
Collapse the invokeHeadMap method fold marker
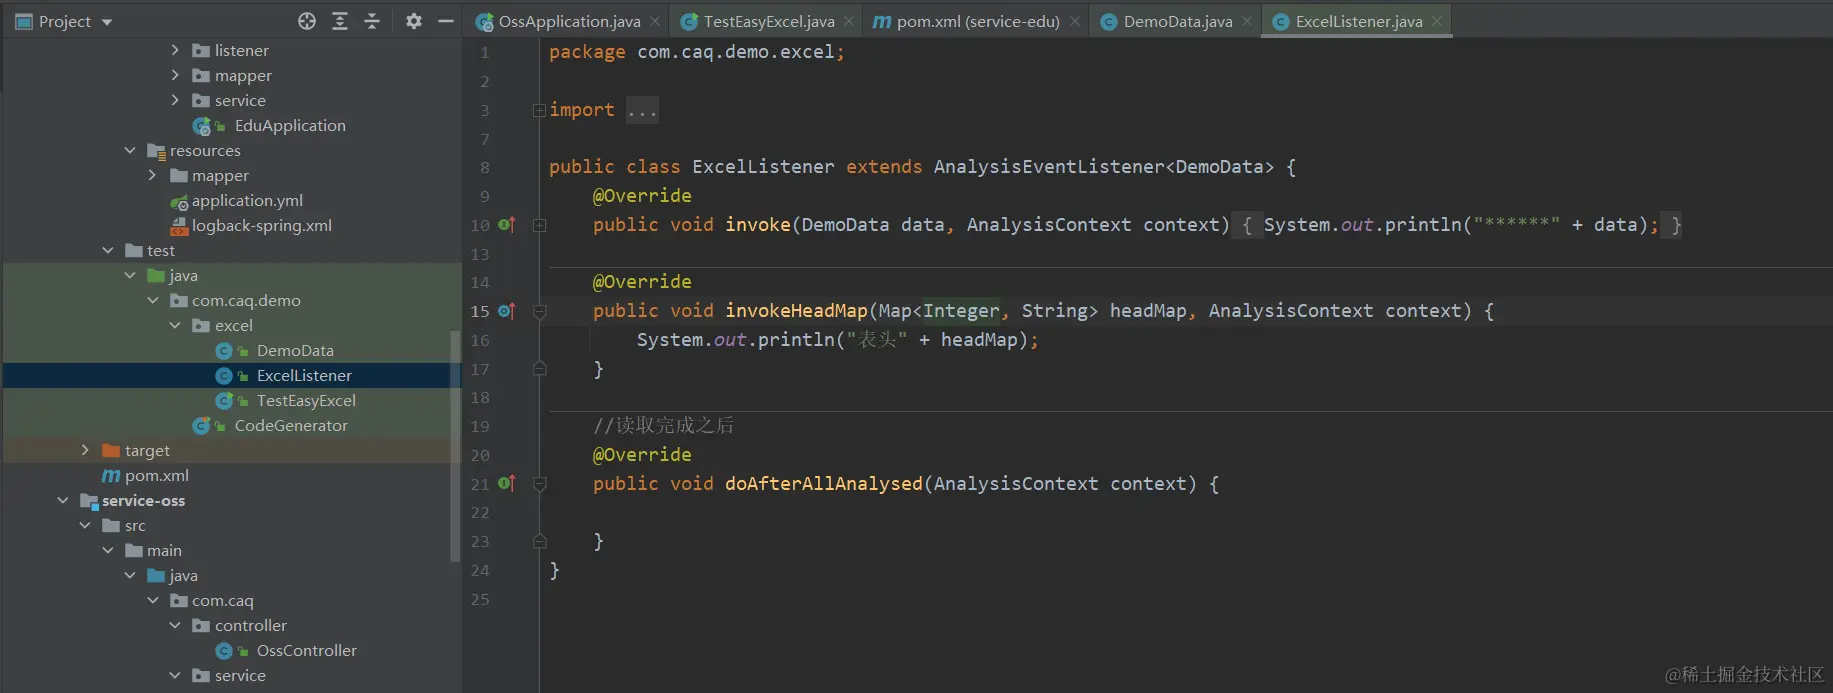point(539,312)
